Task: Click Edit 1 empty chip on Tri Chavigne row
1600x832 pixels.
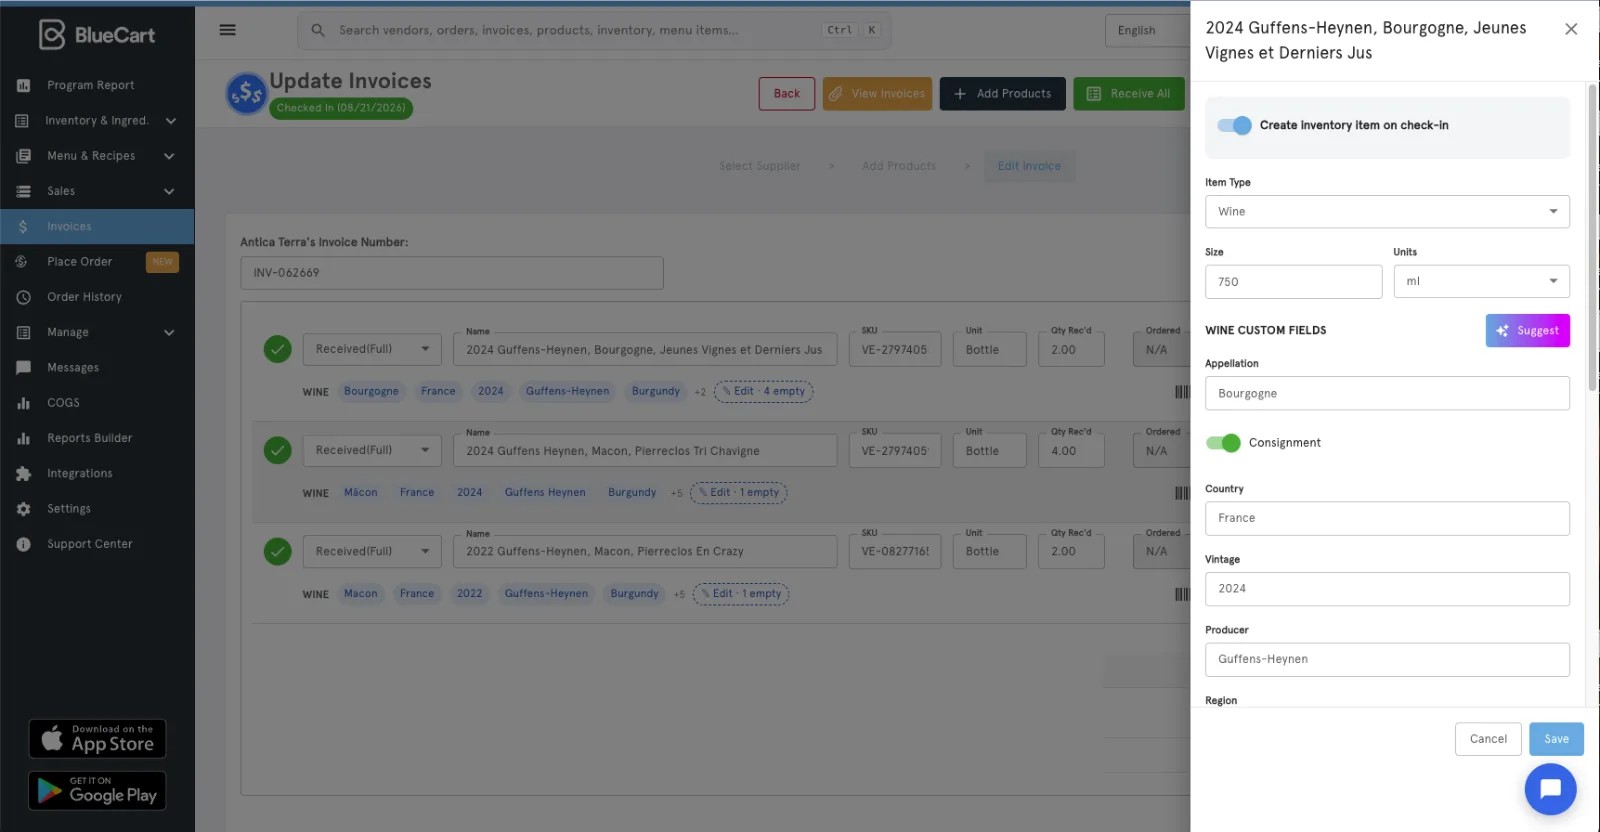Action: pos(739,493)
